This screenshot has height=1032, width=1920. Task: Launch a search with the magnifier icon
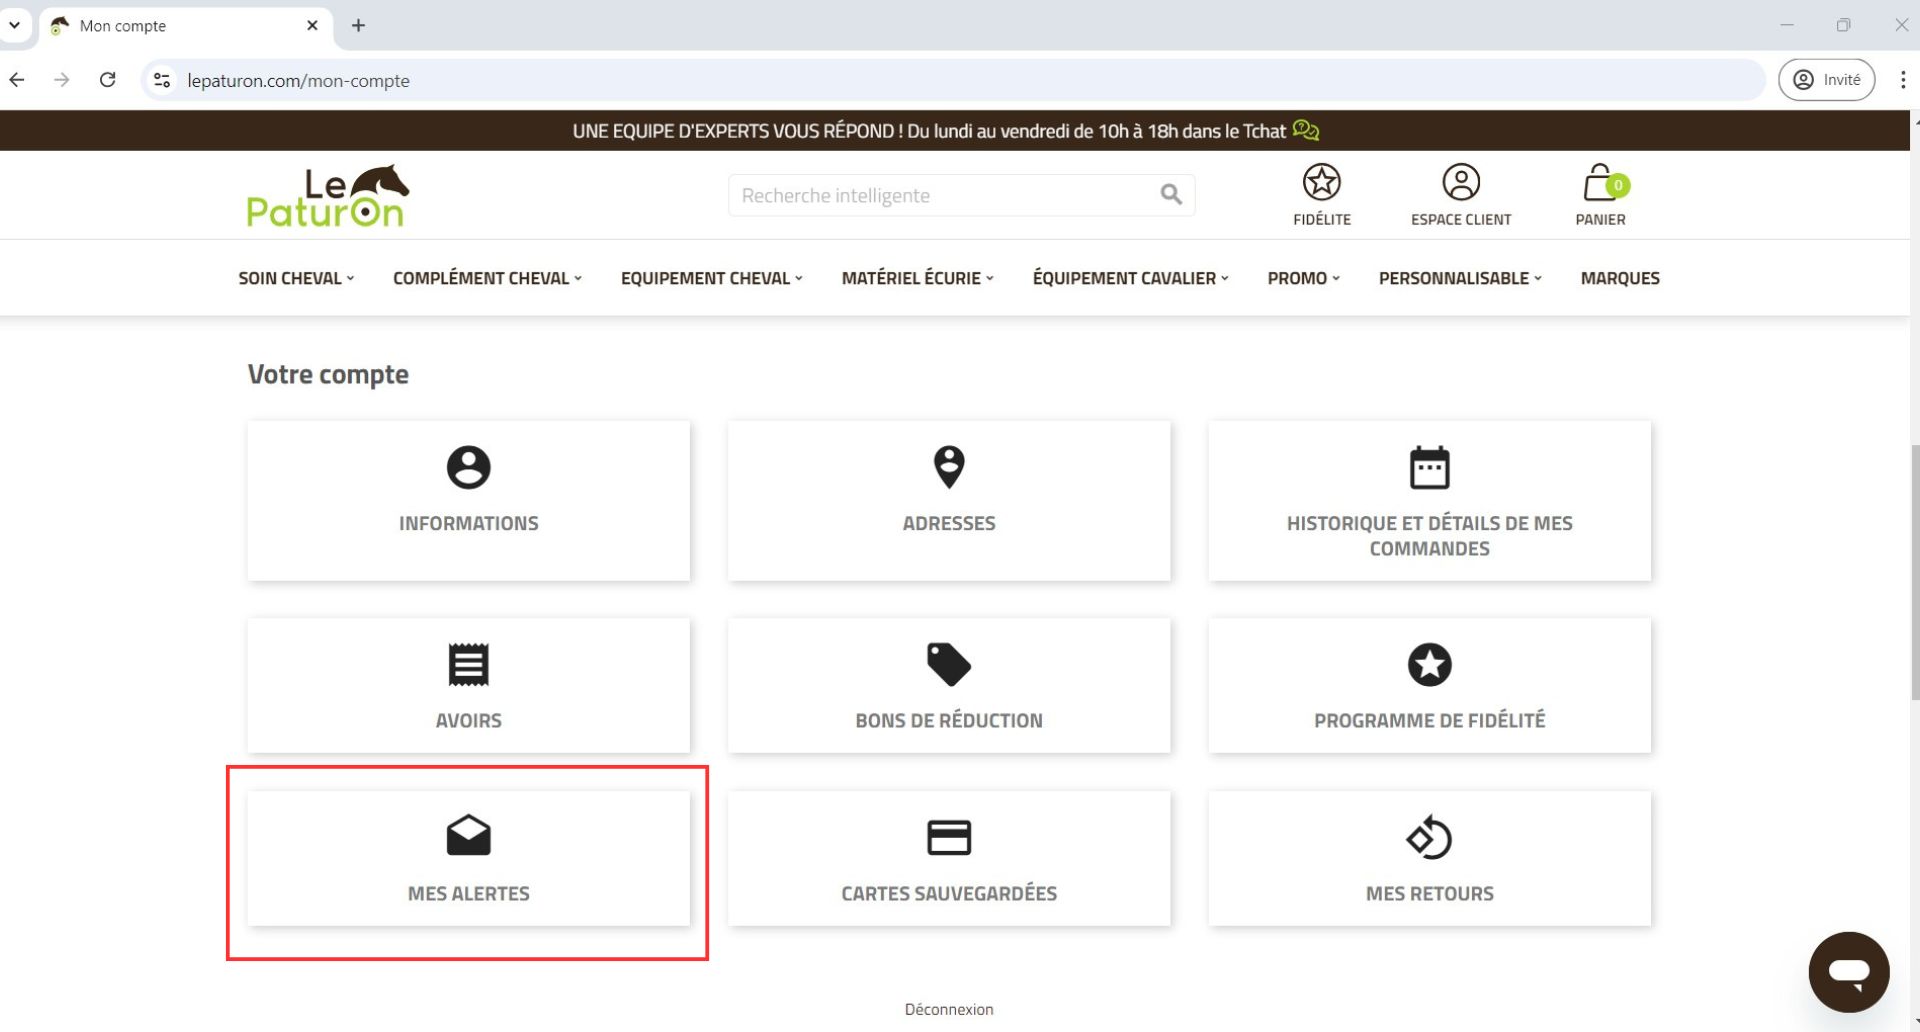[x=1169, y=195]
